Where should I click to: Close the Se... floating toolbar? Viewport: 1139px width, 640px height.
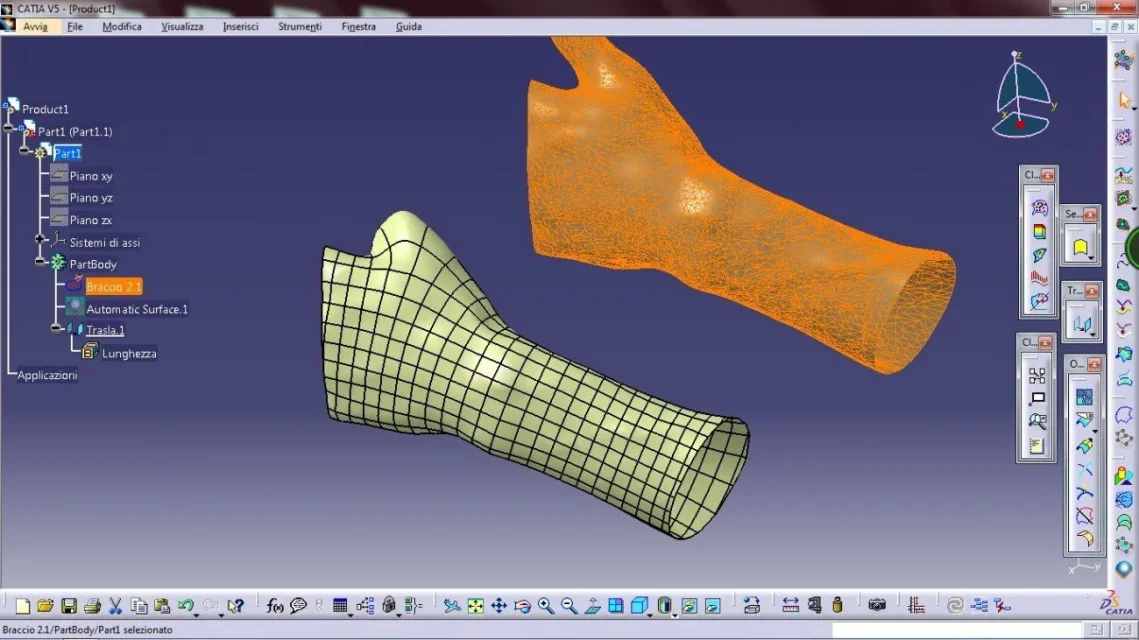pyautogui.click(x=1090, y=214)
